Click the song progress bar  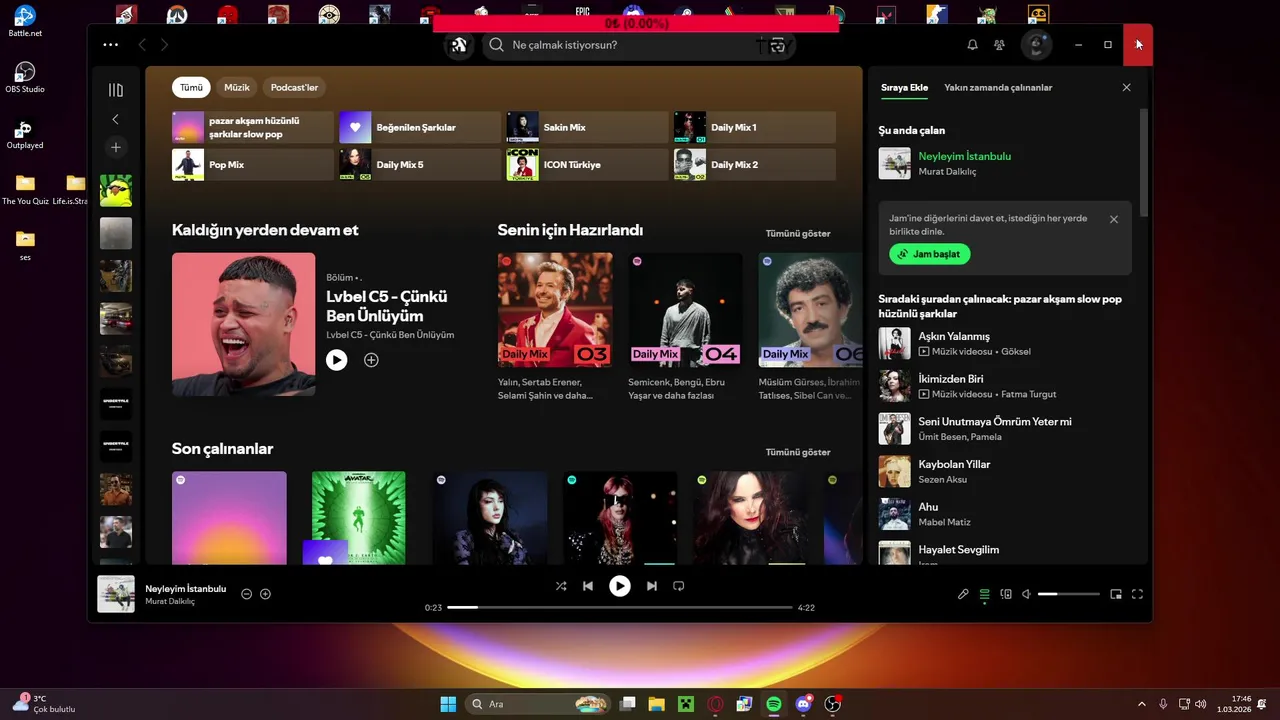pos(620,607)
